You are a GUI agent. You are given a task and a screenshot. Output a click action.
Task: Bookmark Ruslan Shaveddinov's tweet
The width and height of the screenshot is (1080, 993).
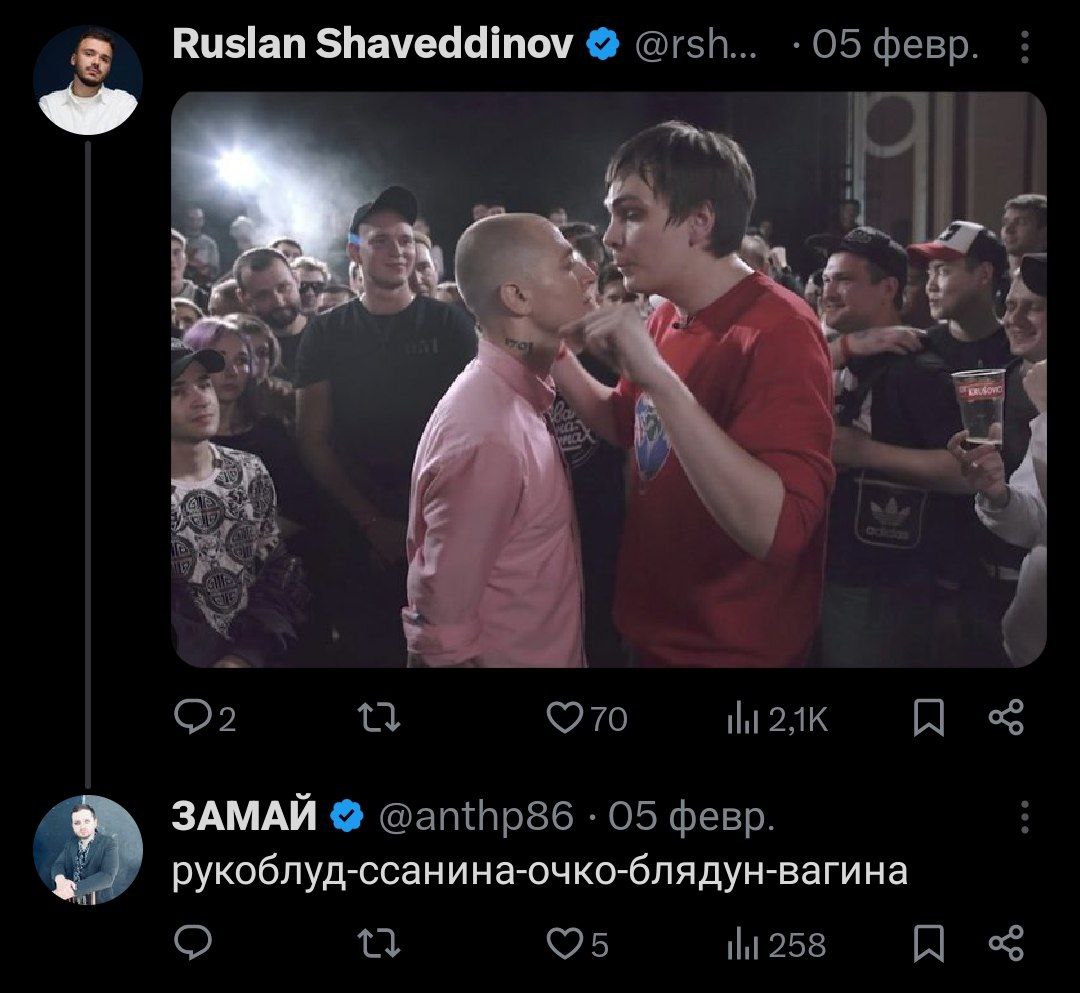(928, 718)
